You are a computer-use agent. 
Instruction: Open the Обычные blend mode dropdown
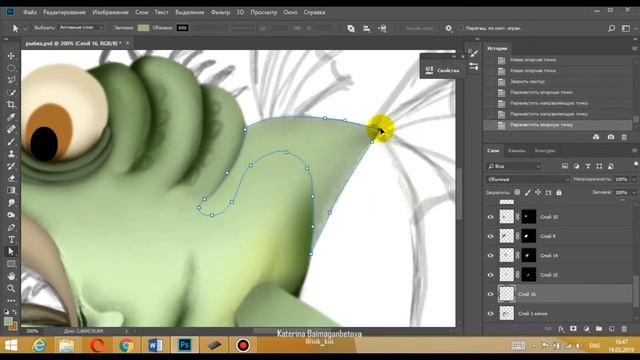pyautogui.click(x=528, y=179)
